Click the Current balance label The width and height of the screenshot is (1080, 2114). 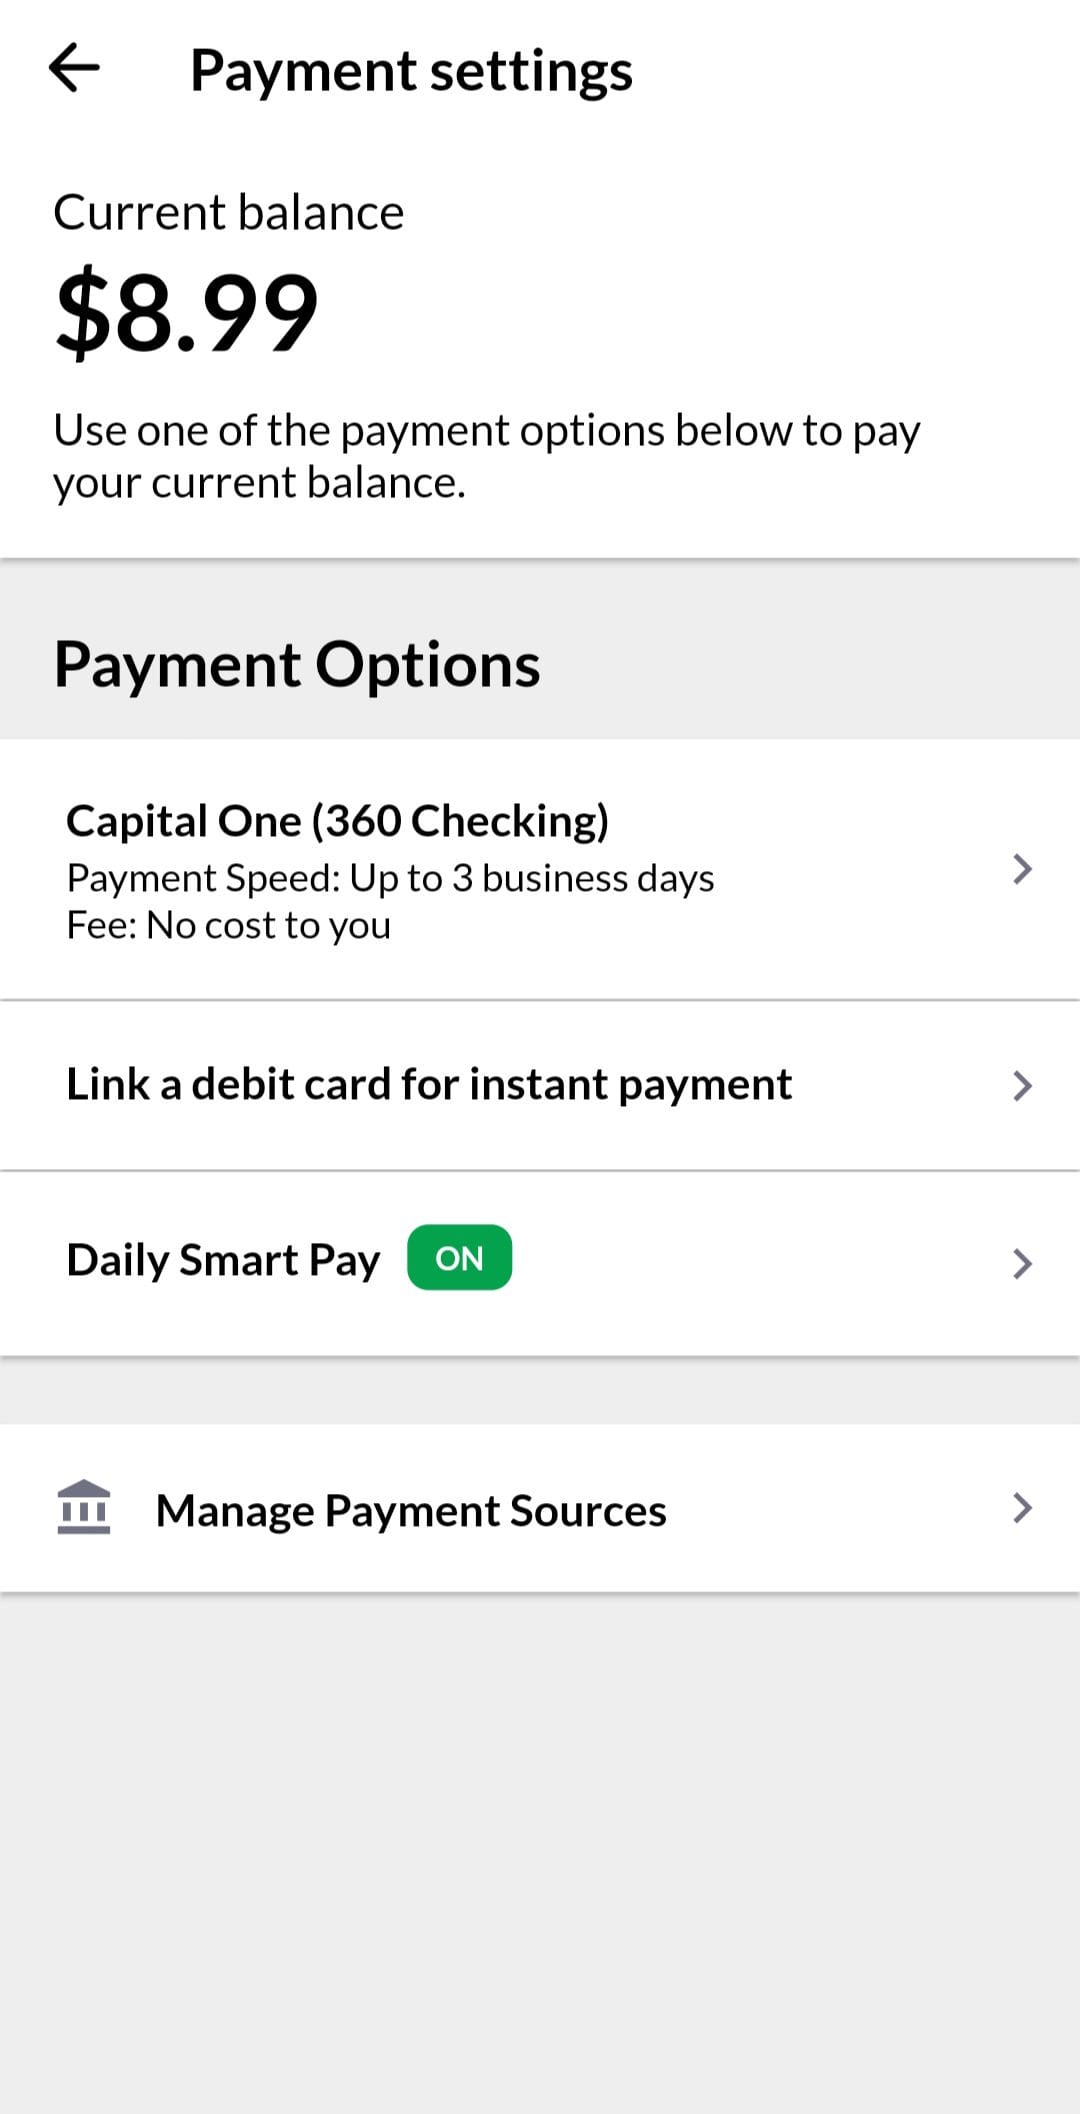click(228, 212)
